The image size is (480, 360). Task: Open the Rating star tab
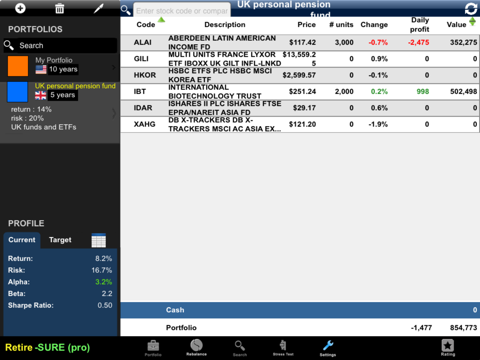pyautogui.click(x=448, y=348)
